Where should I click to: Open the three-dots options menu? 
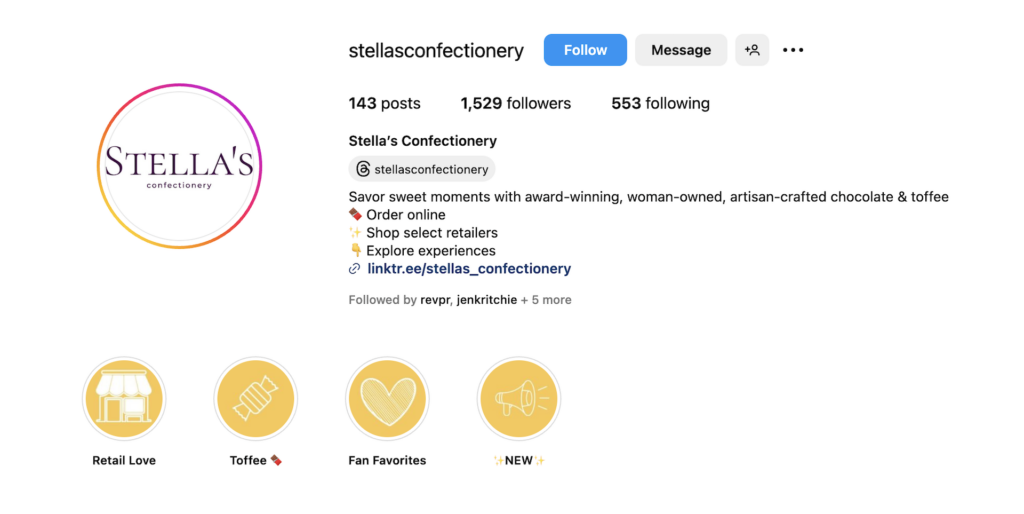coord(793,50)
